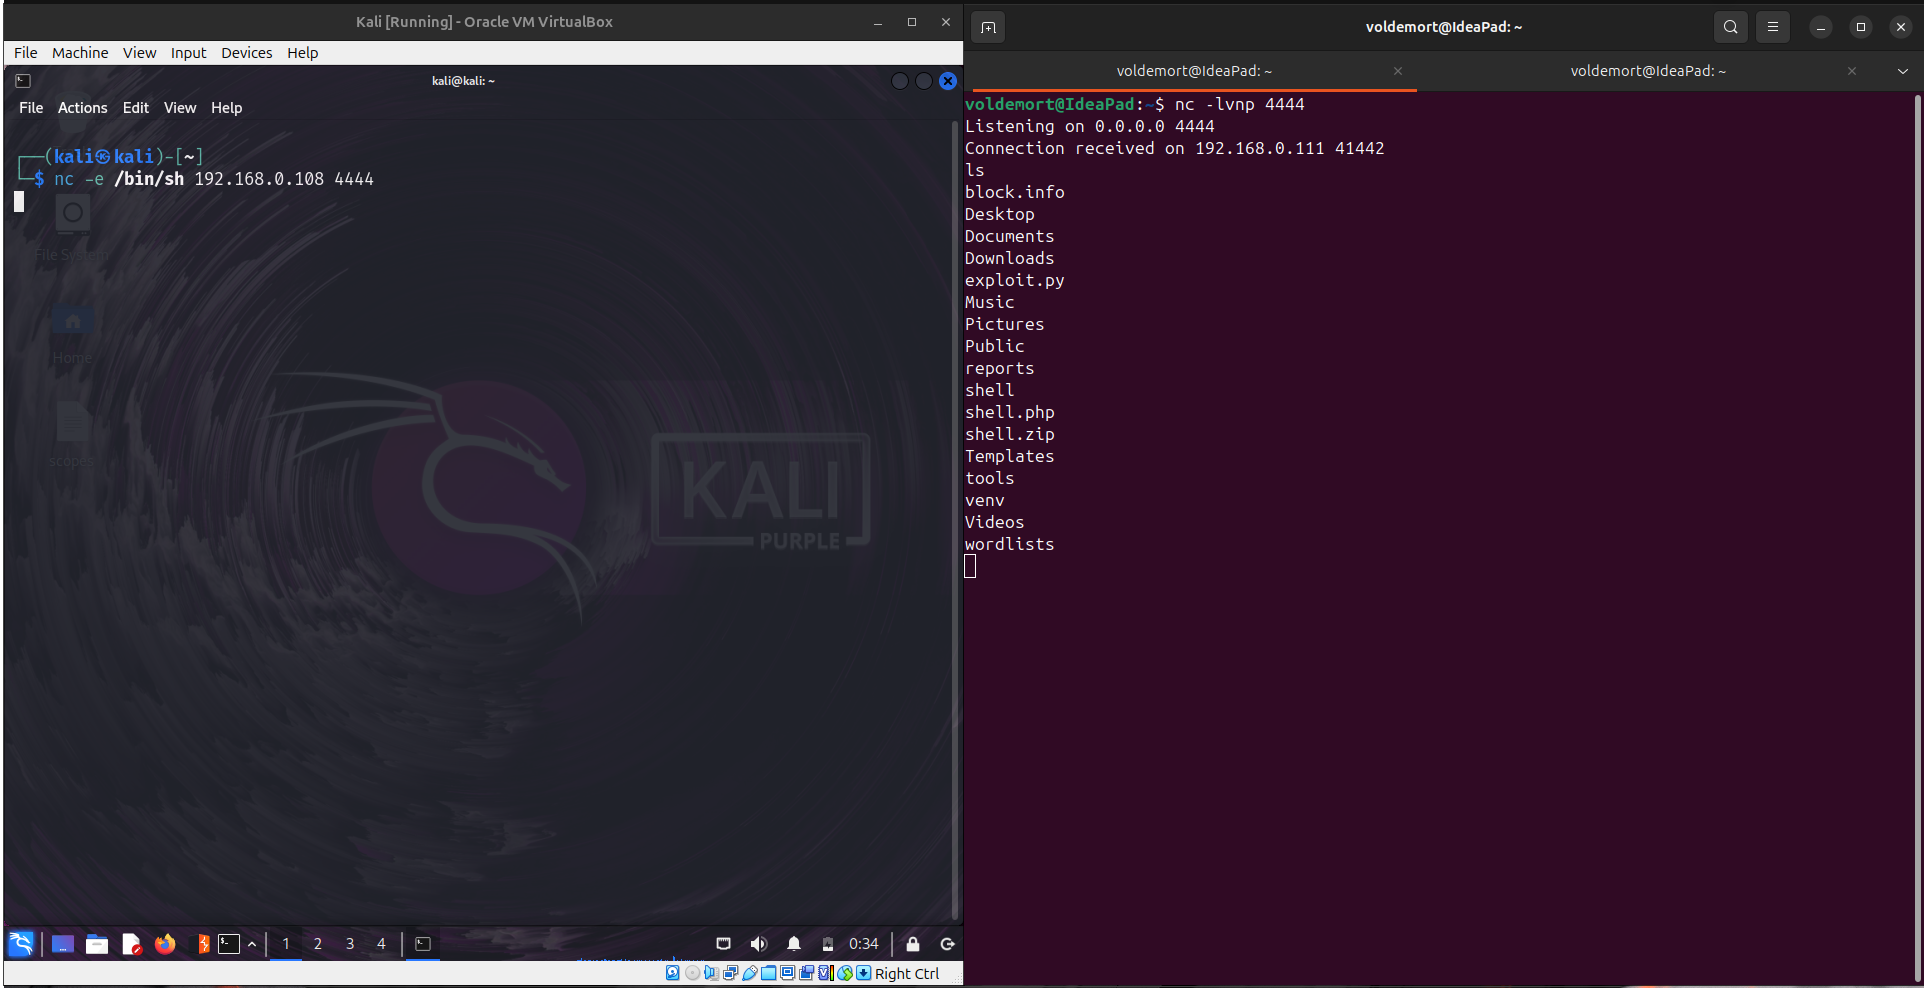This screenshot has height=988, width=1924.
Task: Click VirtualBox keyboard capture arrow icon
Action: click(x=864, y=973)
